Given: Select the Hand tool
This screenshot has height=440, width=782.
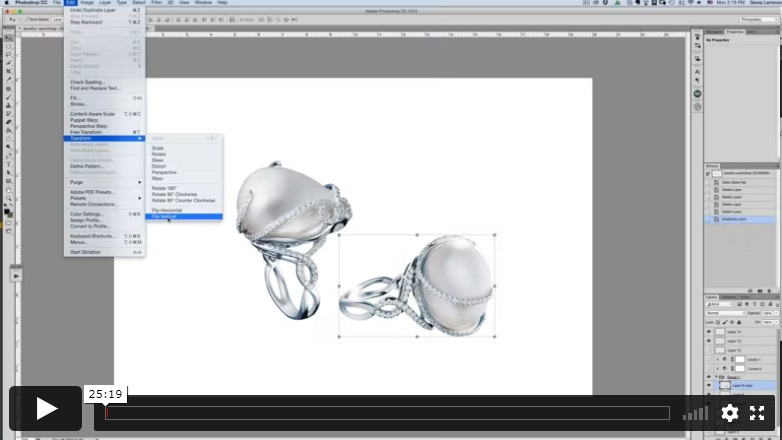Looking at the screenshot, I should point(9,190).
